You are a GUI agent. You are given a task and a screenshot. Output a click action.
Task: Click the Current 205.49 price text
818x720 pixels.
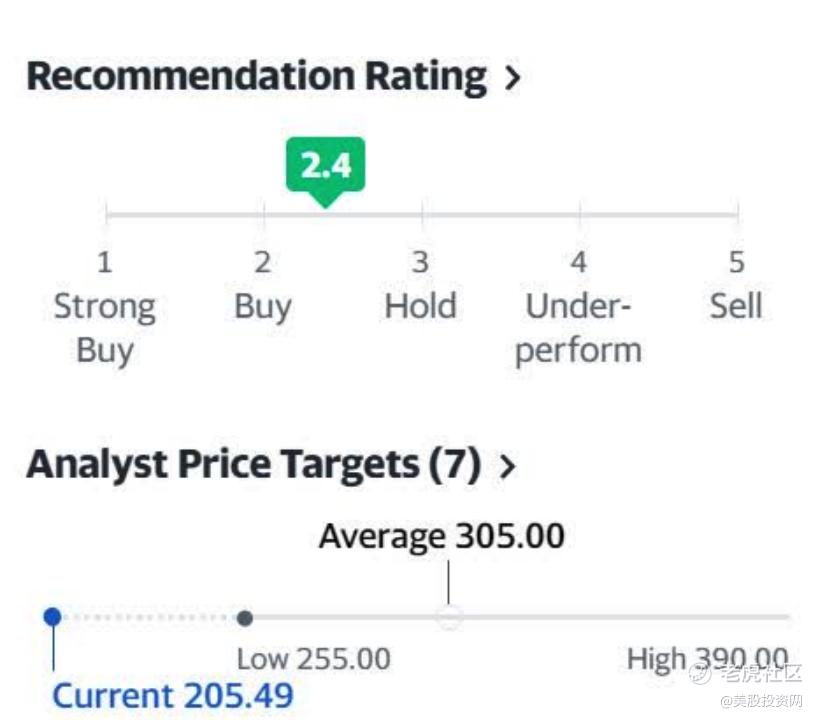point(173,695)
